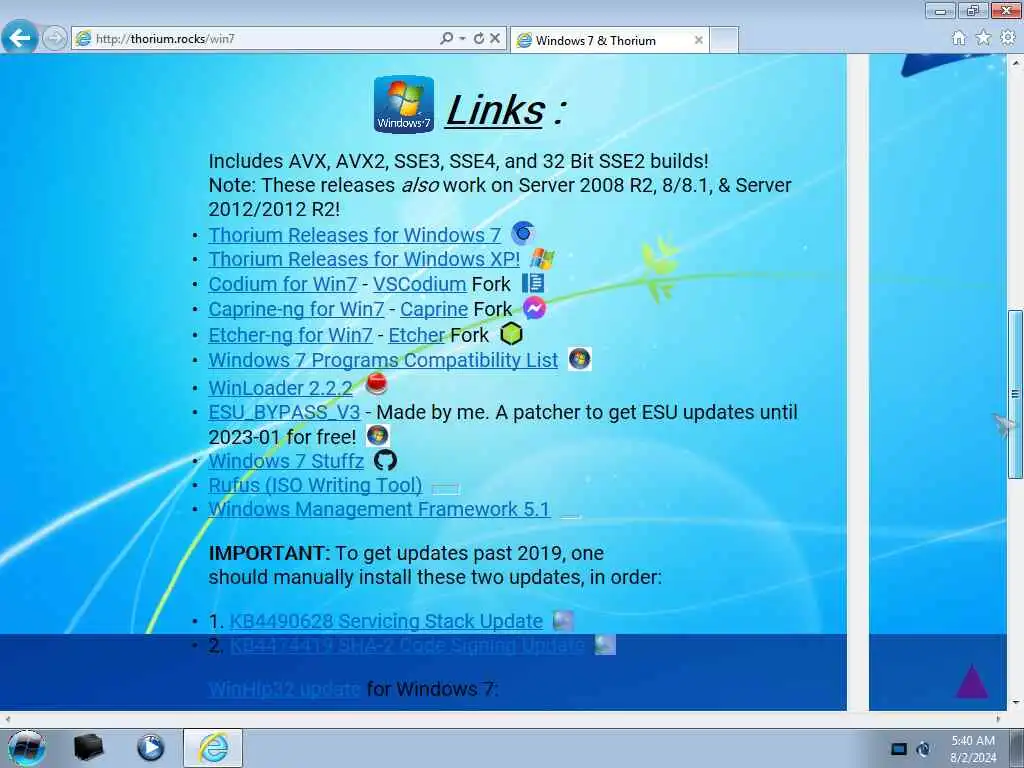1024x768 pixels.
Task: Click the vertical scrollbar thumb
Action: [x=1015, y=394]
